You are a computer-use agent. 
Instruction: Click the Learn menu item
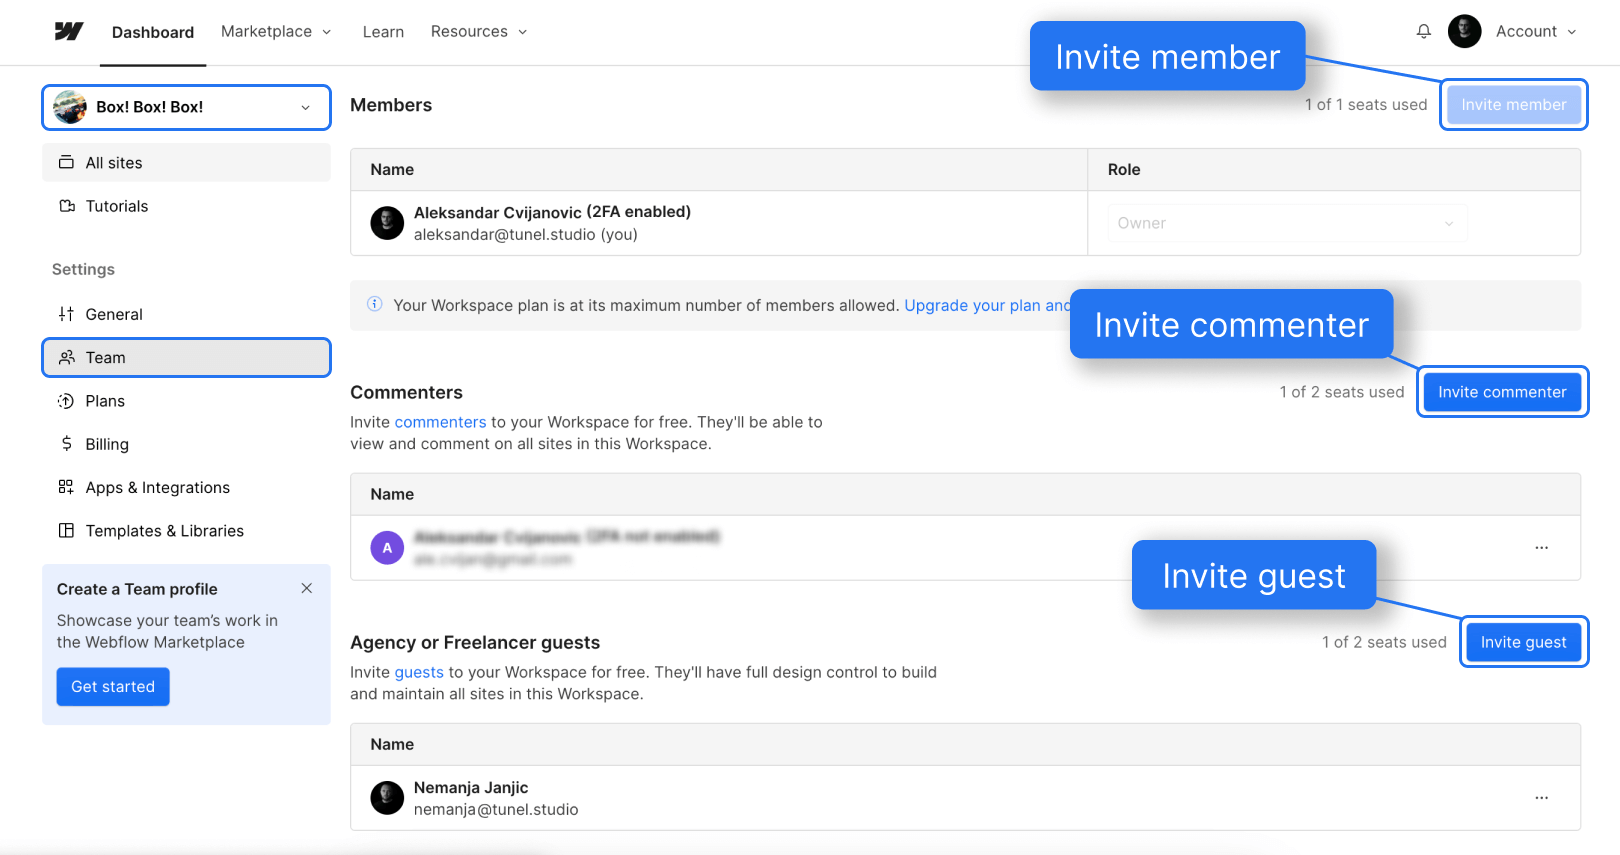pyautogui.click(x=383, y=31)
